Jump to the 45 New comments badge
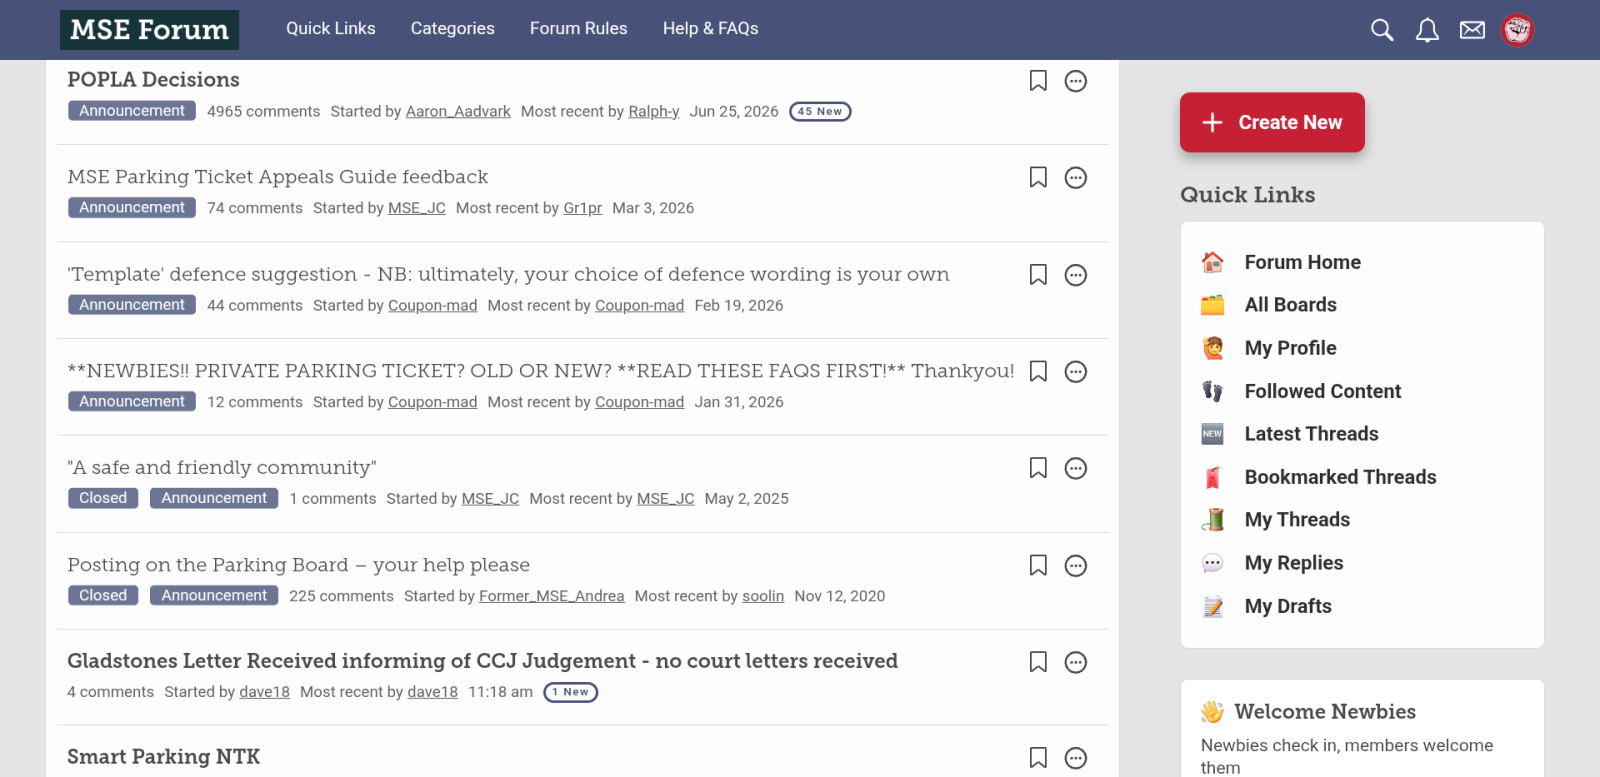Screen dimensions: 1600x777 coord(820,111)
